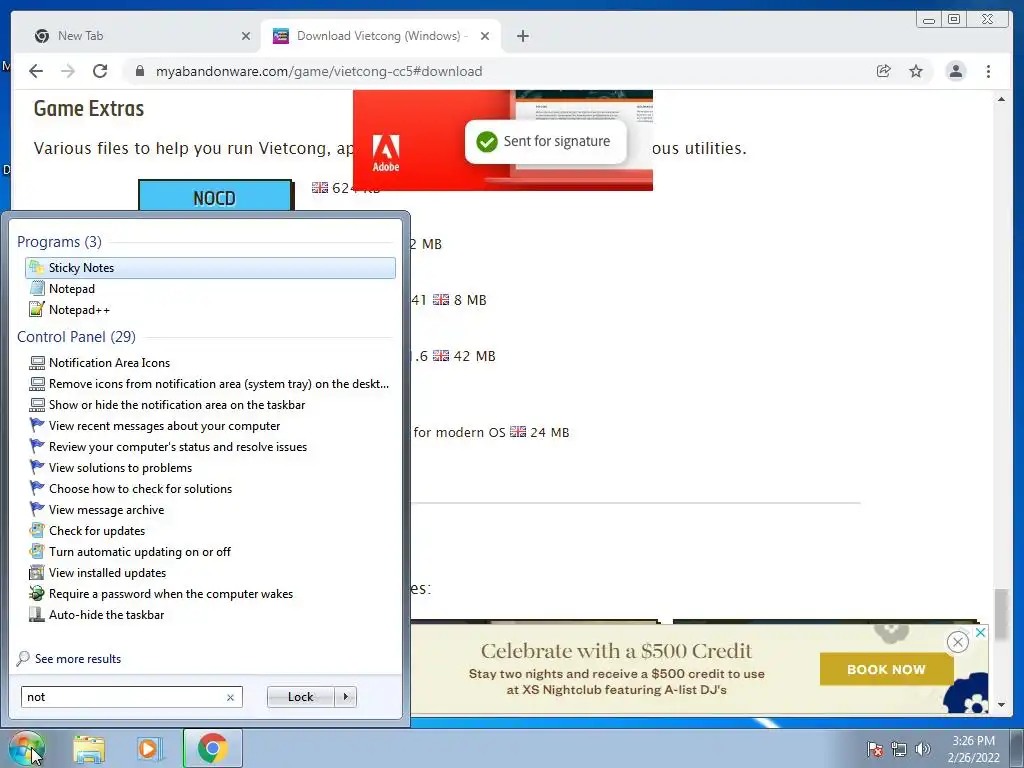Click the flag icon beside View message archive
The width and height of the screenshot is (1024, 768).
(x=37, y=509)
